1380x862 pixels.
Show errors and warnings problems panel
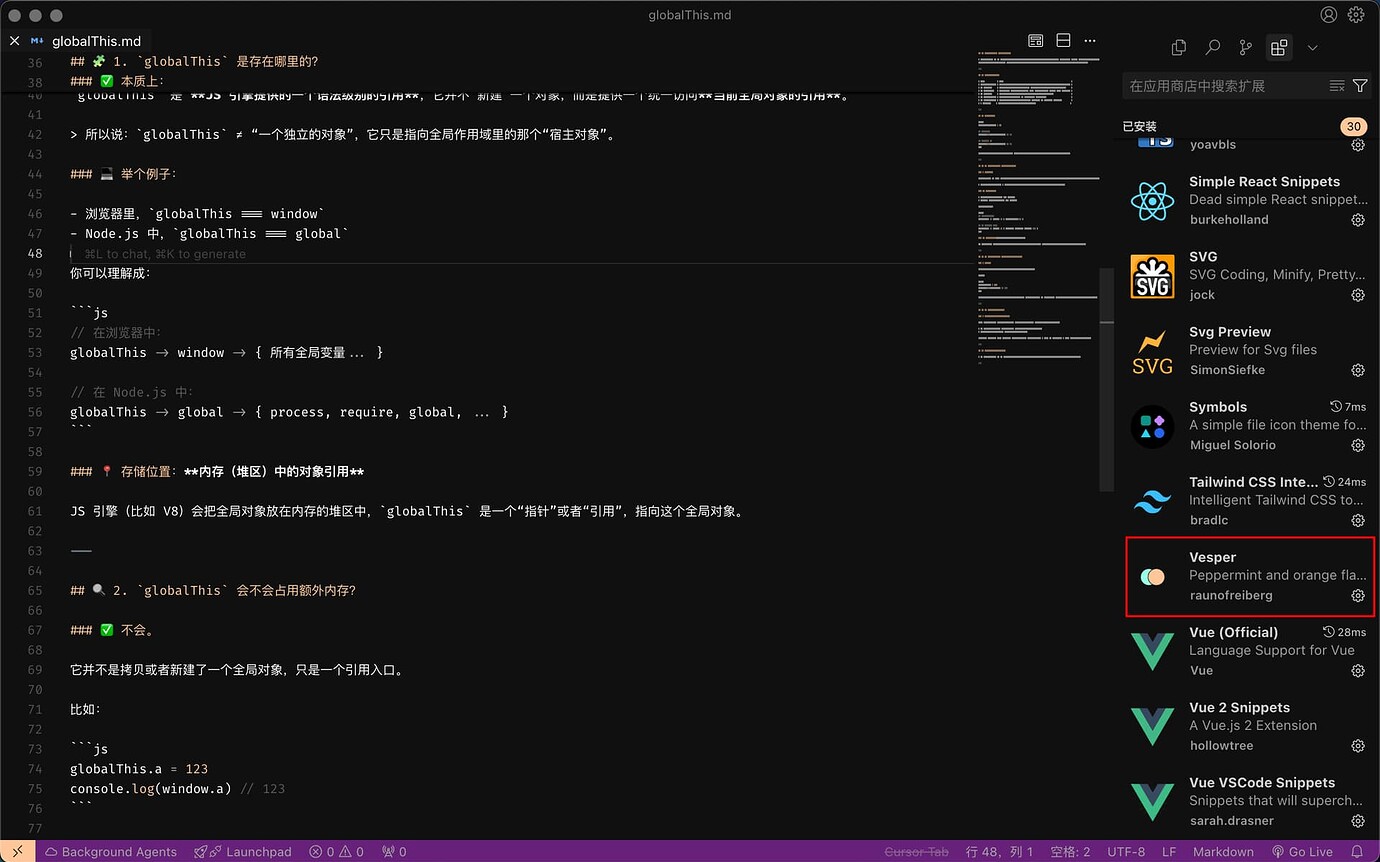[x=336, y=851]
